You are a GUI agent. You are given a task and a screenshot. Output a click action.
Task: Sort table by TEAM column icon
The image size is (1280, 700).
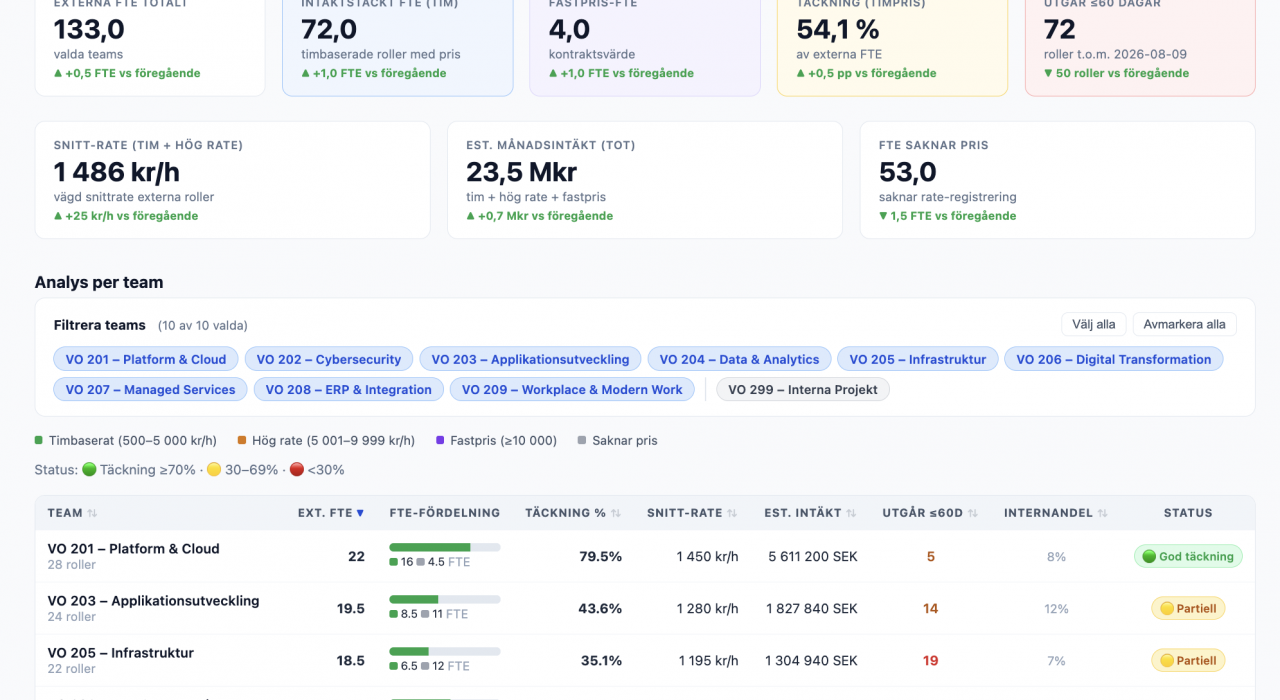(x=92, y=513)
